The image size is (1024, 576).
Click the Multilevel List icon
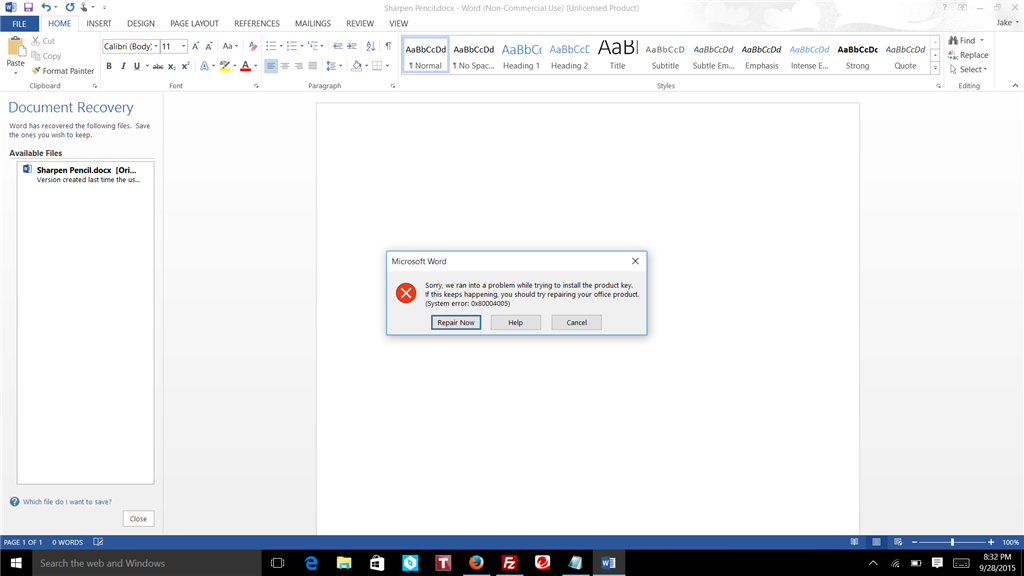click(x=313, y=46)
